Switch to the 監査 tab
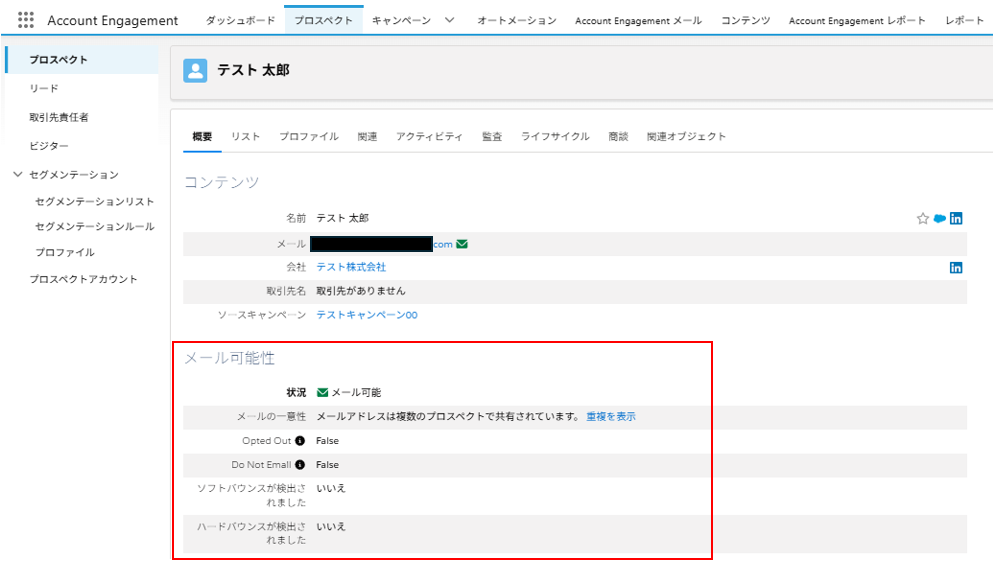The image size is (993, 587). tap(492, 136)
